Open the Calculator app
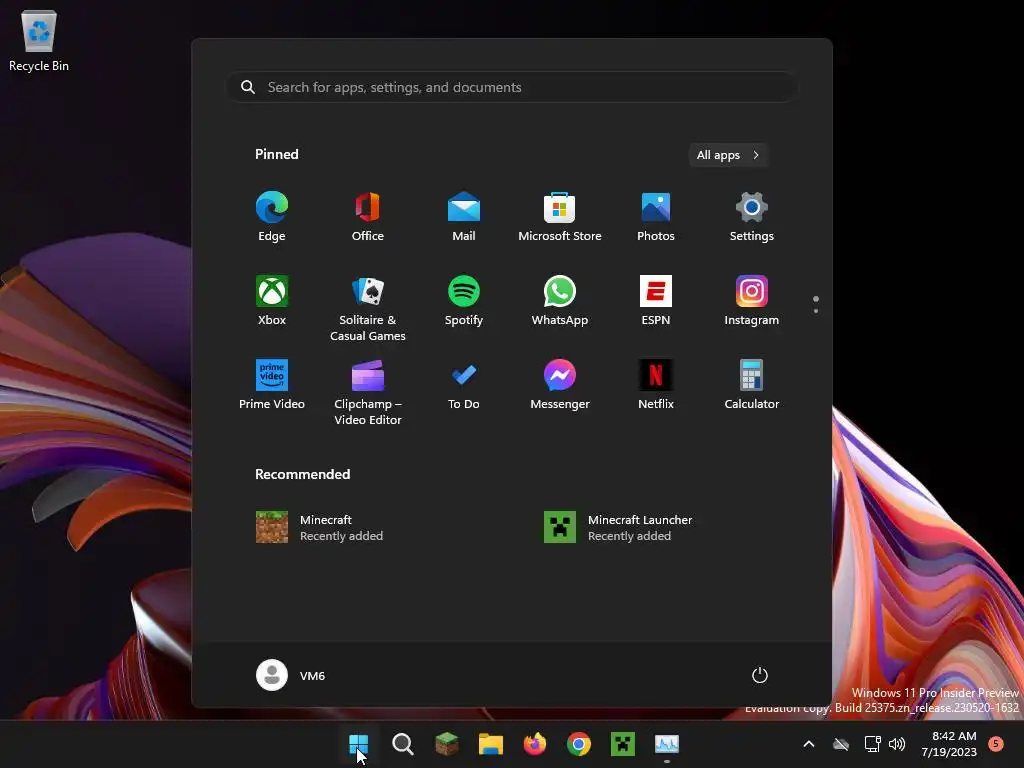This screenshot has height=768, width=1024. coord(752,385)
